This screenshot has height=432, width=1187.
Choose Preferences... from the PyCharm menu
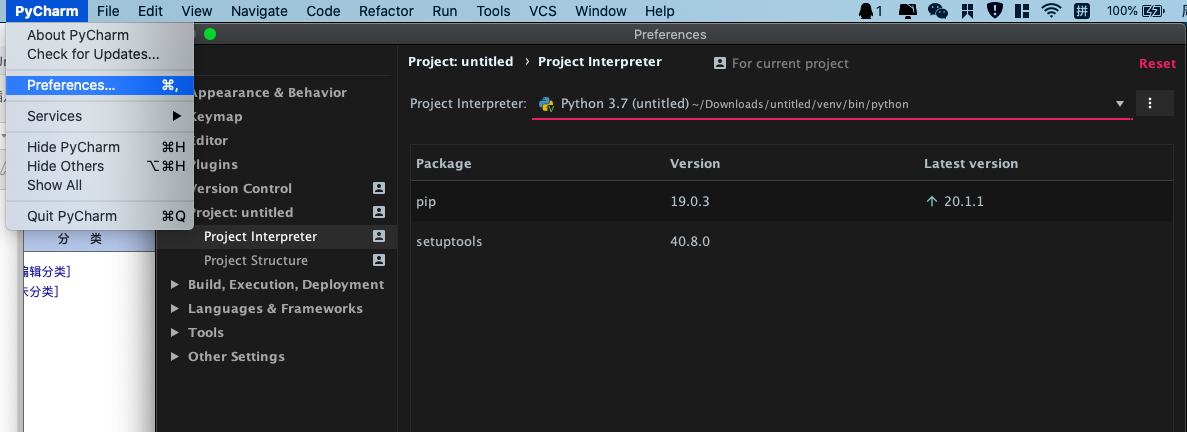(71, 85)
